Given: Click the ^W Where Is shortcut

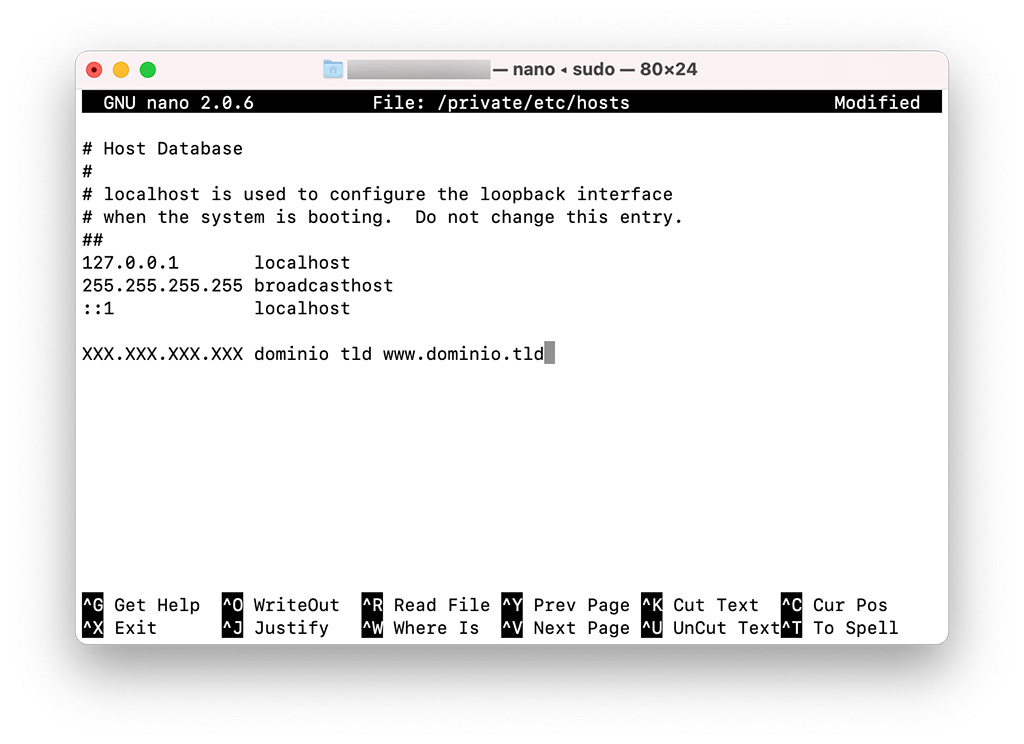Looking at the screenshot, I should [421, 628].
